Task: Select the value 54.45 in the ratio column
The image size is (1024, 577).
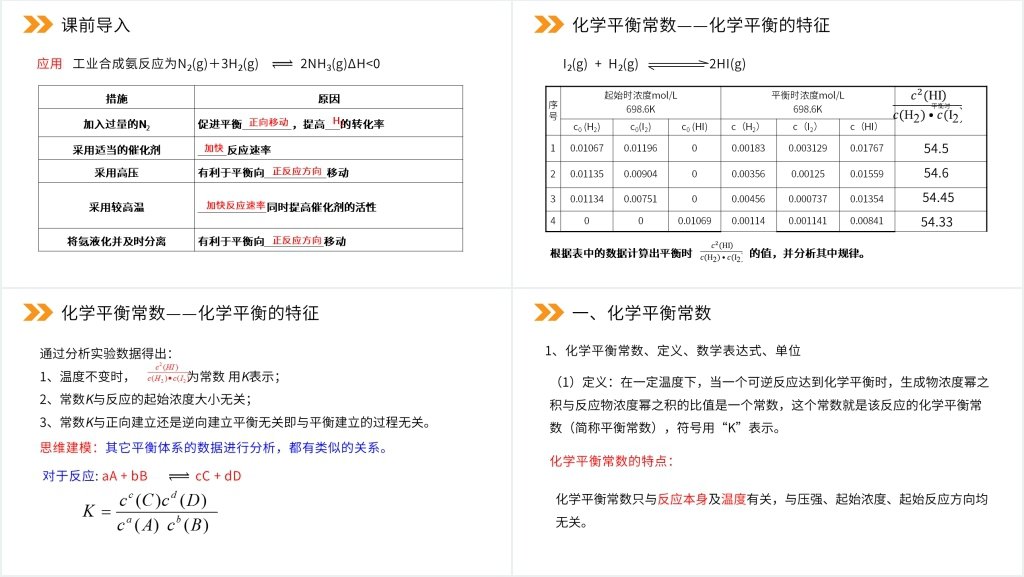Action: pyautogui.click(x=938, y=198)
